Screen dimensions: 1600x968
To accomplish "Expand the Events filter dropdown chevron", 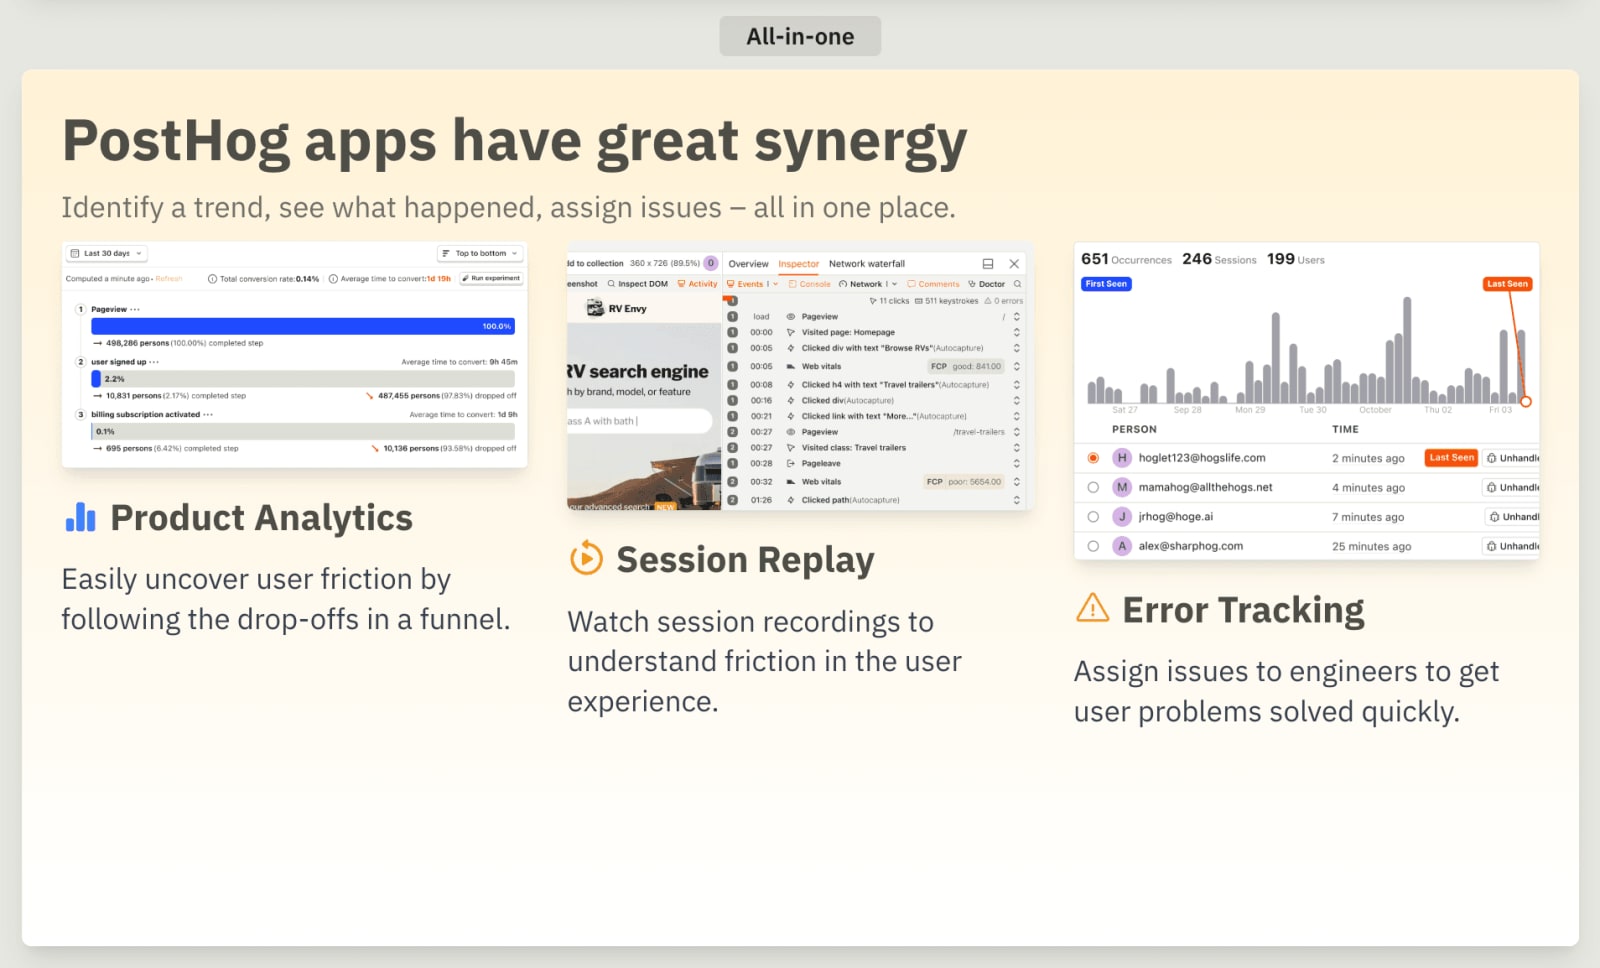I will tap(776, 284).
